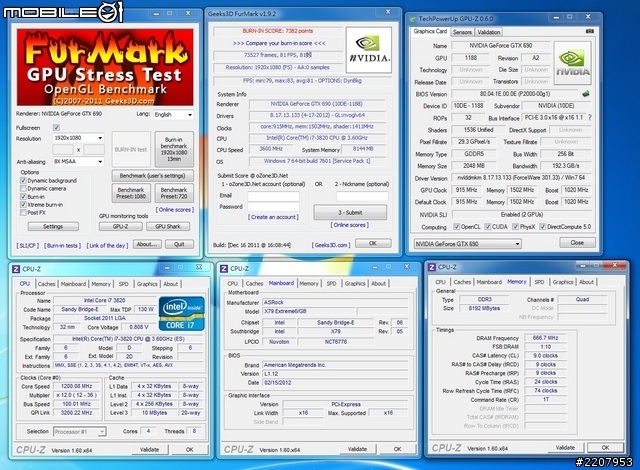Screen dimensions: 640x470
Task: Toggle Dynamic background option
Action: 23,180
